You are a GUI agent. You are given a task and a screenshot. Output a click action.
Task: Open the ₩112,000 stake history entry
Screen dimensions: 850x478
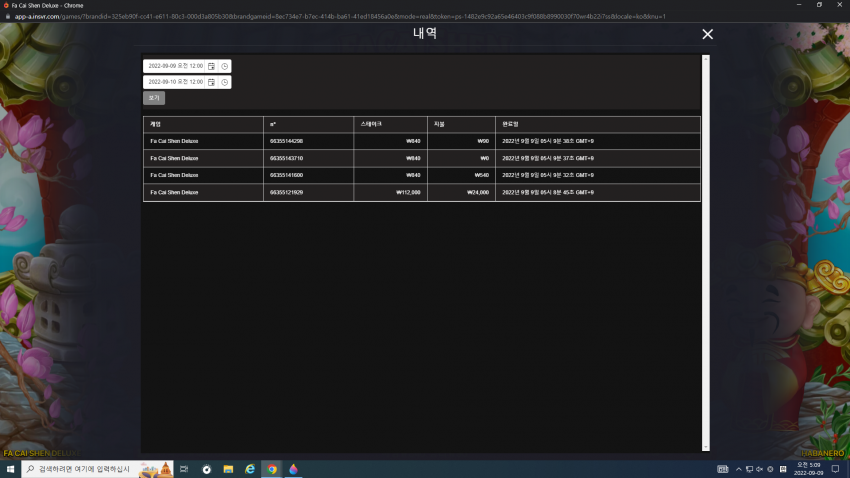(422, 192)
